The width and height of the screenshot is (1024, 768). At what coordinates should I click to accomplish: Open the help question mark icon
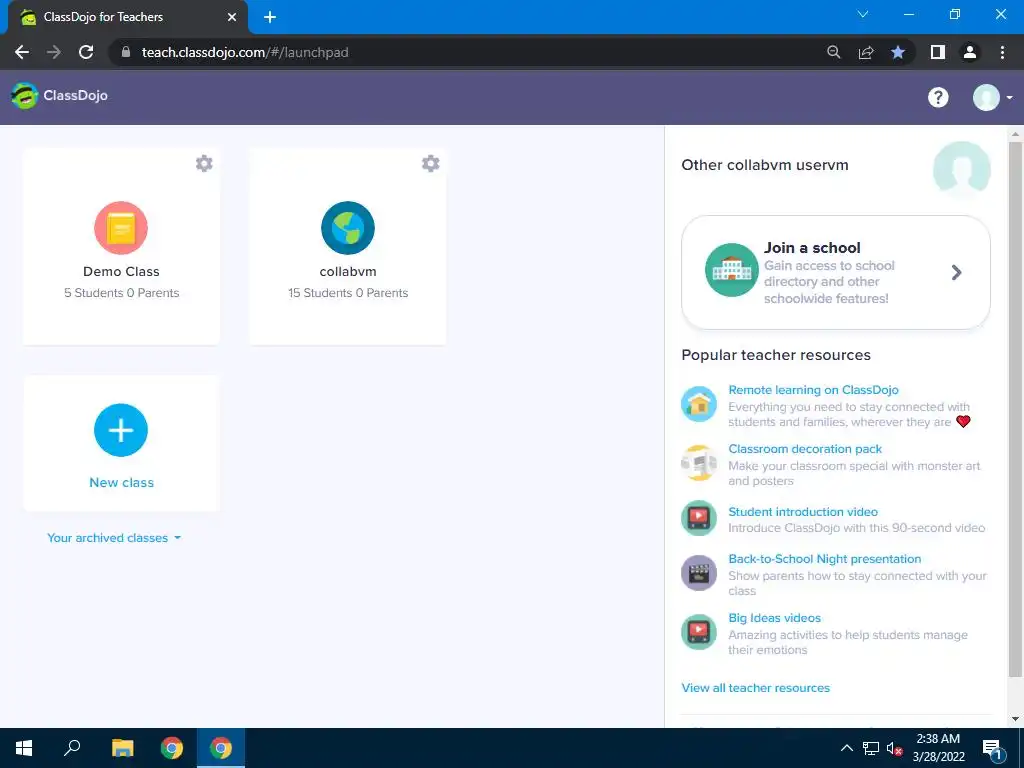point(938,97)
